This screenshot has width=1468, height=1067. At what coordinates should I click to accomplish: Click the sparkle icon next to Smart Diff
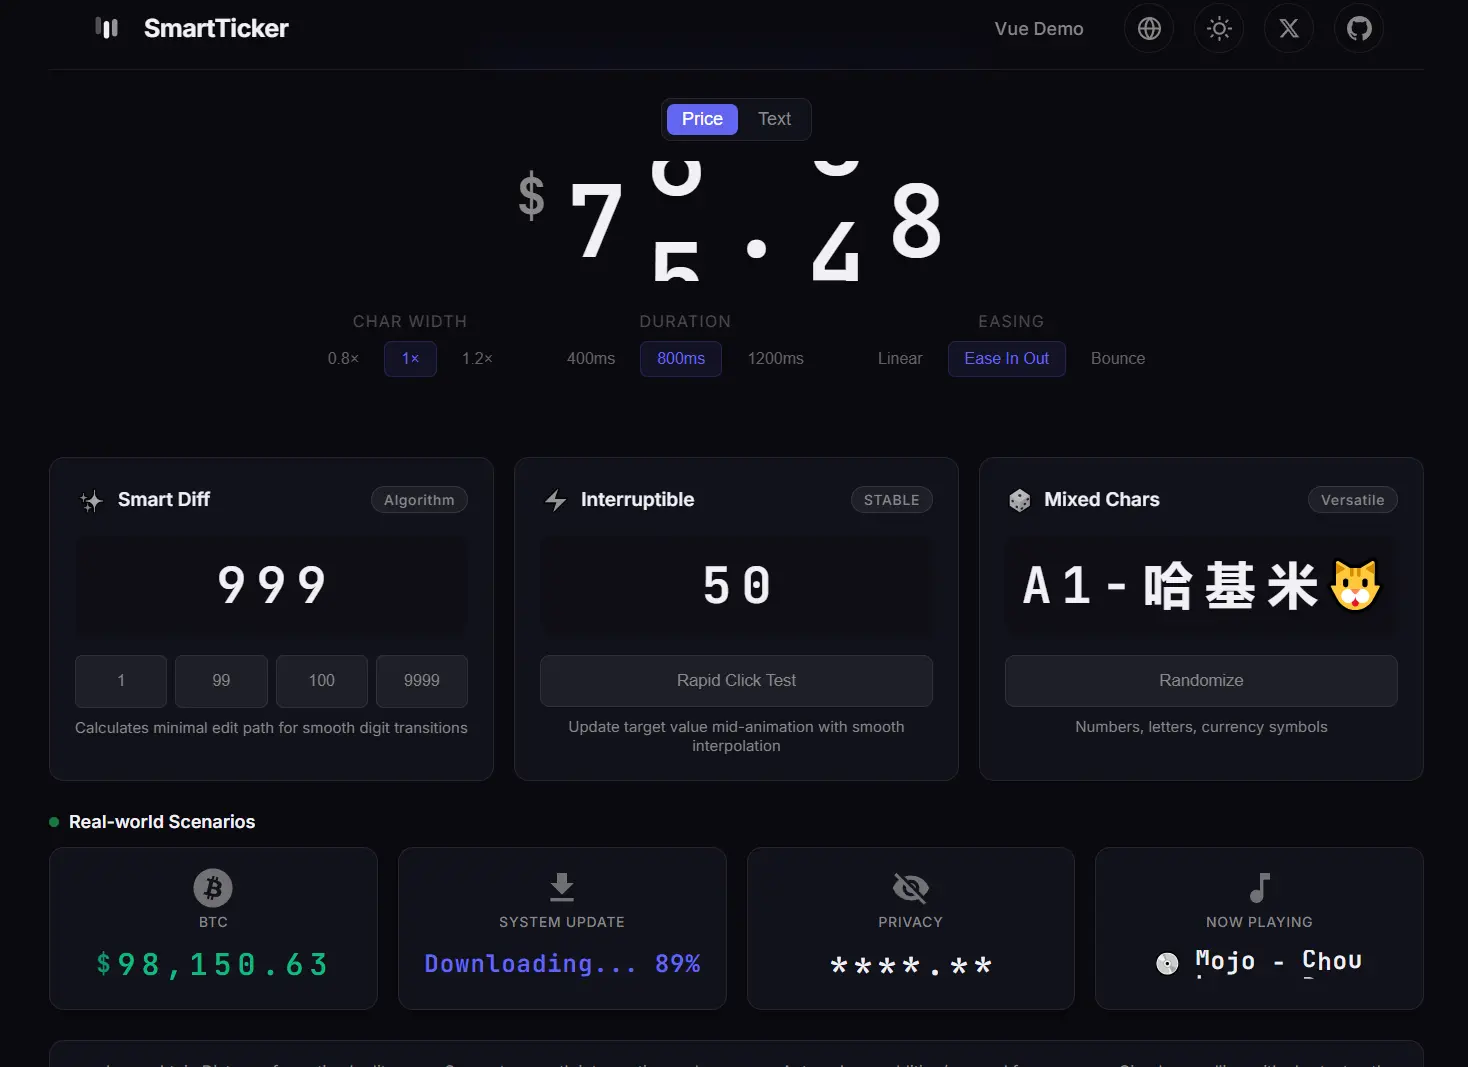pos(91,500)
